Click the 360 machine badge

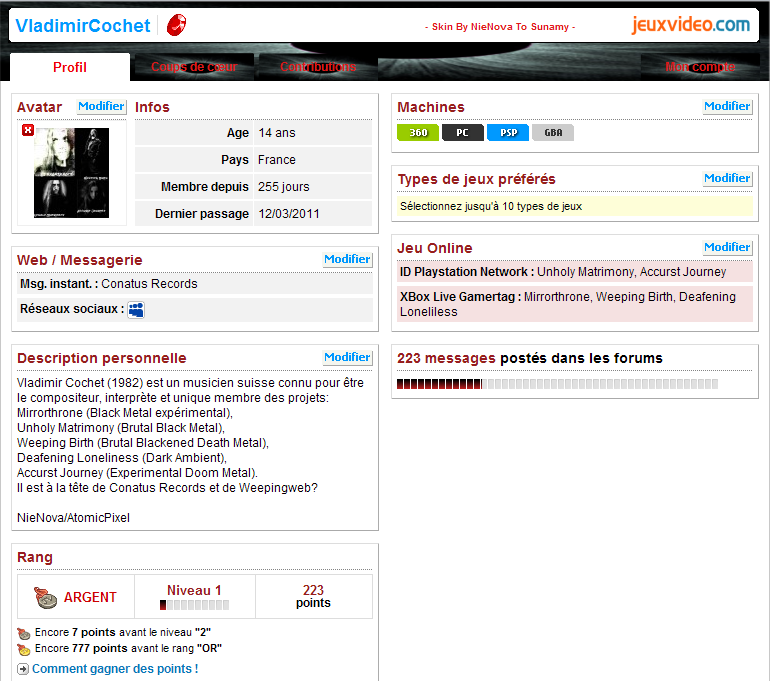point(418,133)
